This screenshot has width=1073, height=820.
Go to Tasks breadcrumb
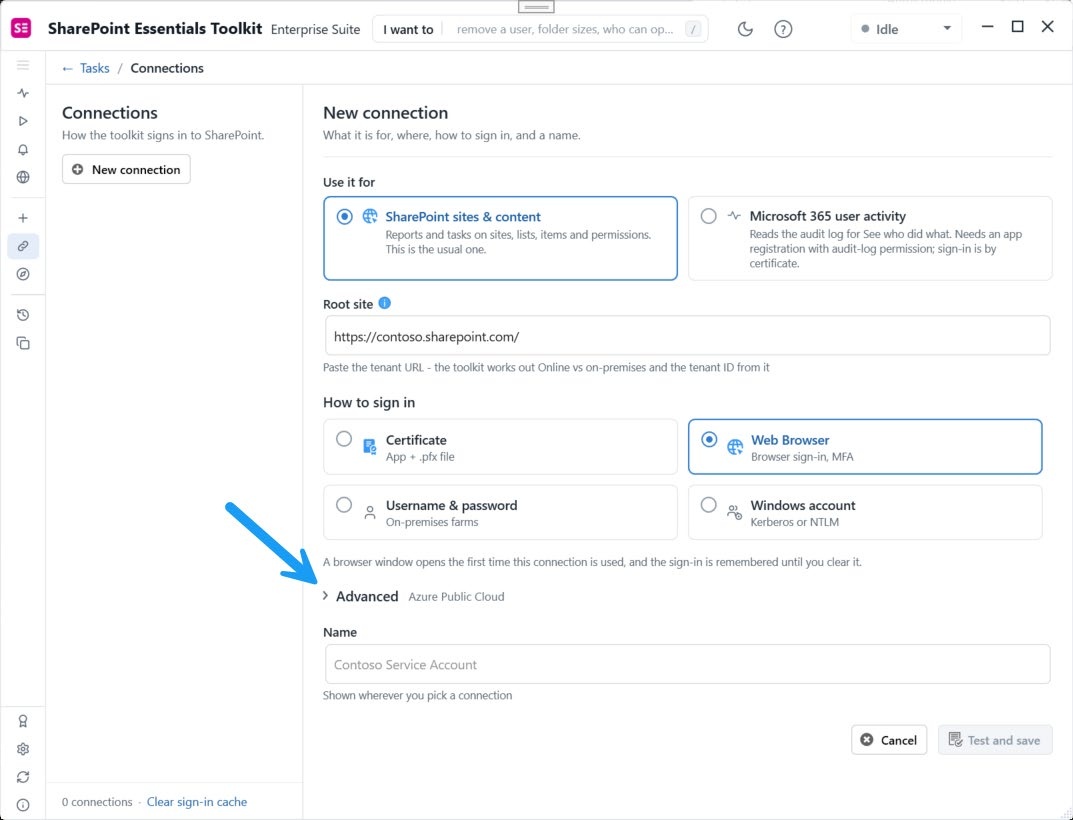pos(94,68)
